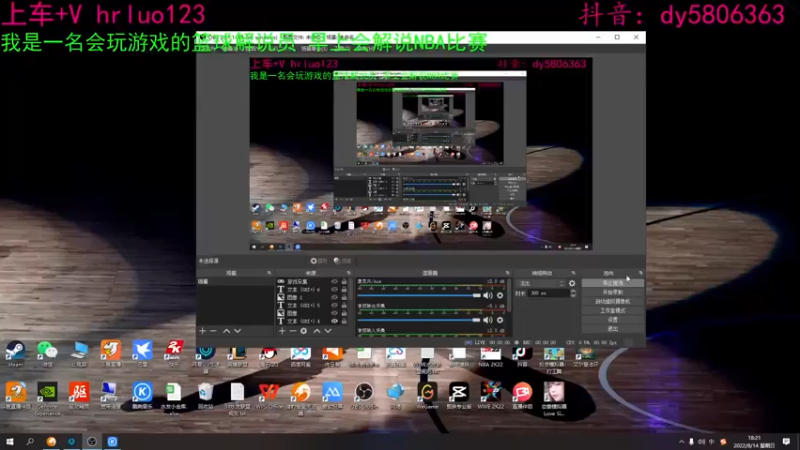Open the WPS Office desktop shortcut

tap(269, 396)
